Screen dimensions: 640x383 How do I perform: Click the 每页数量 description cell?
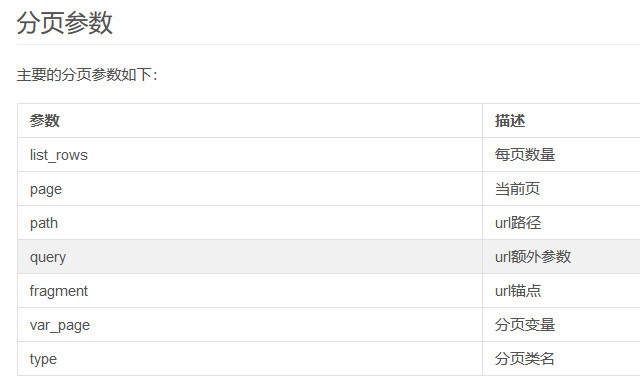(x=561, y=155)
